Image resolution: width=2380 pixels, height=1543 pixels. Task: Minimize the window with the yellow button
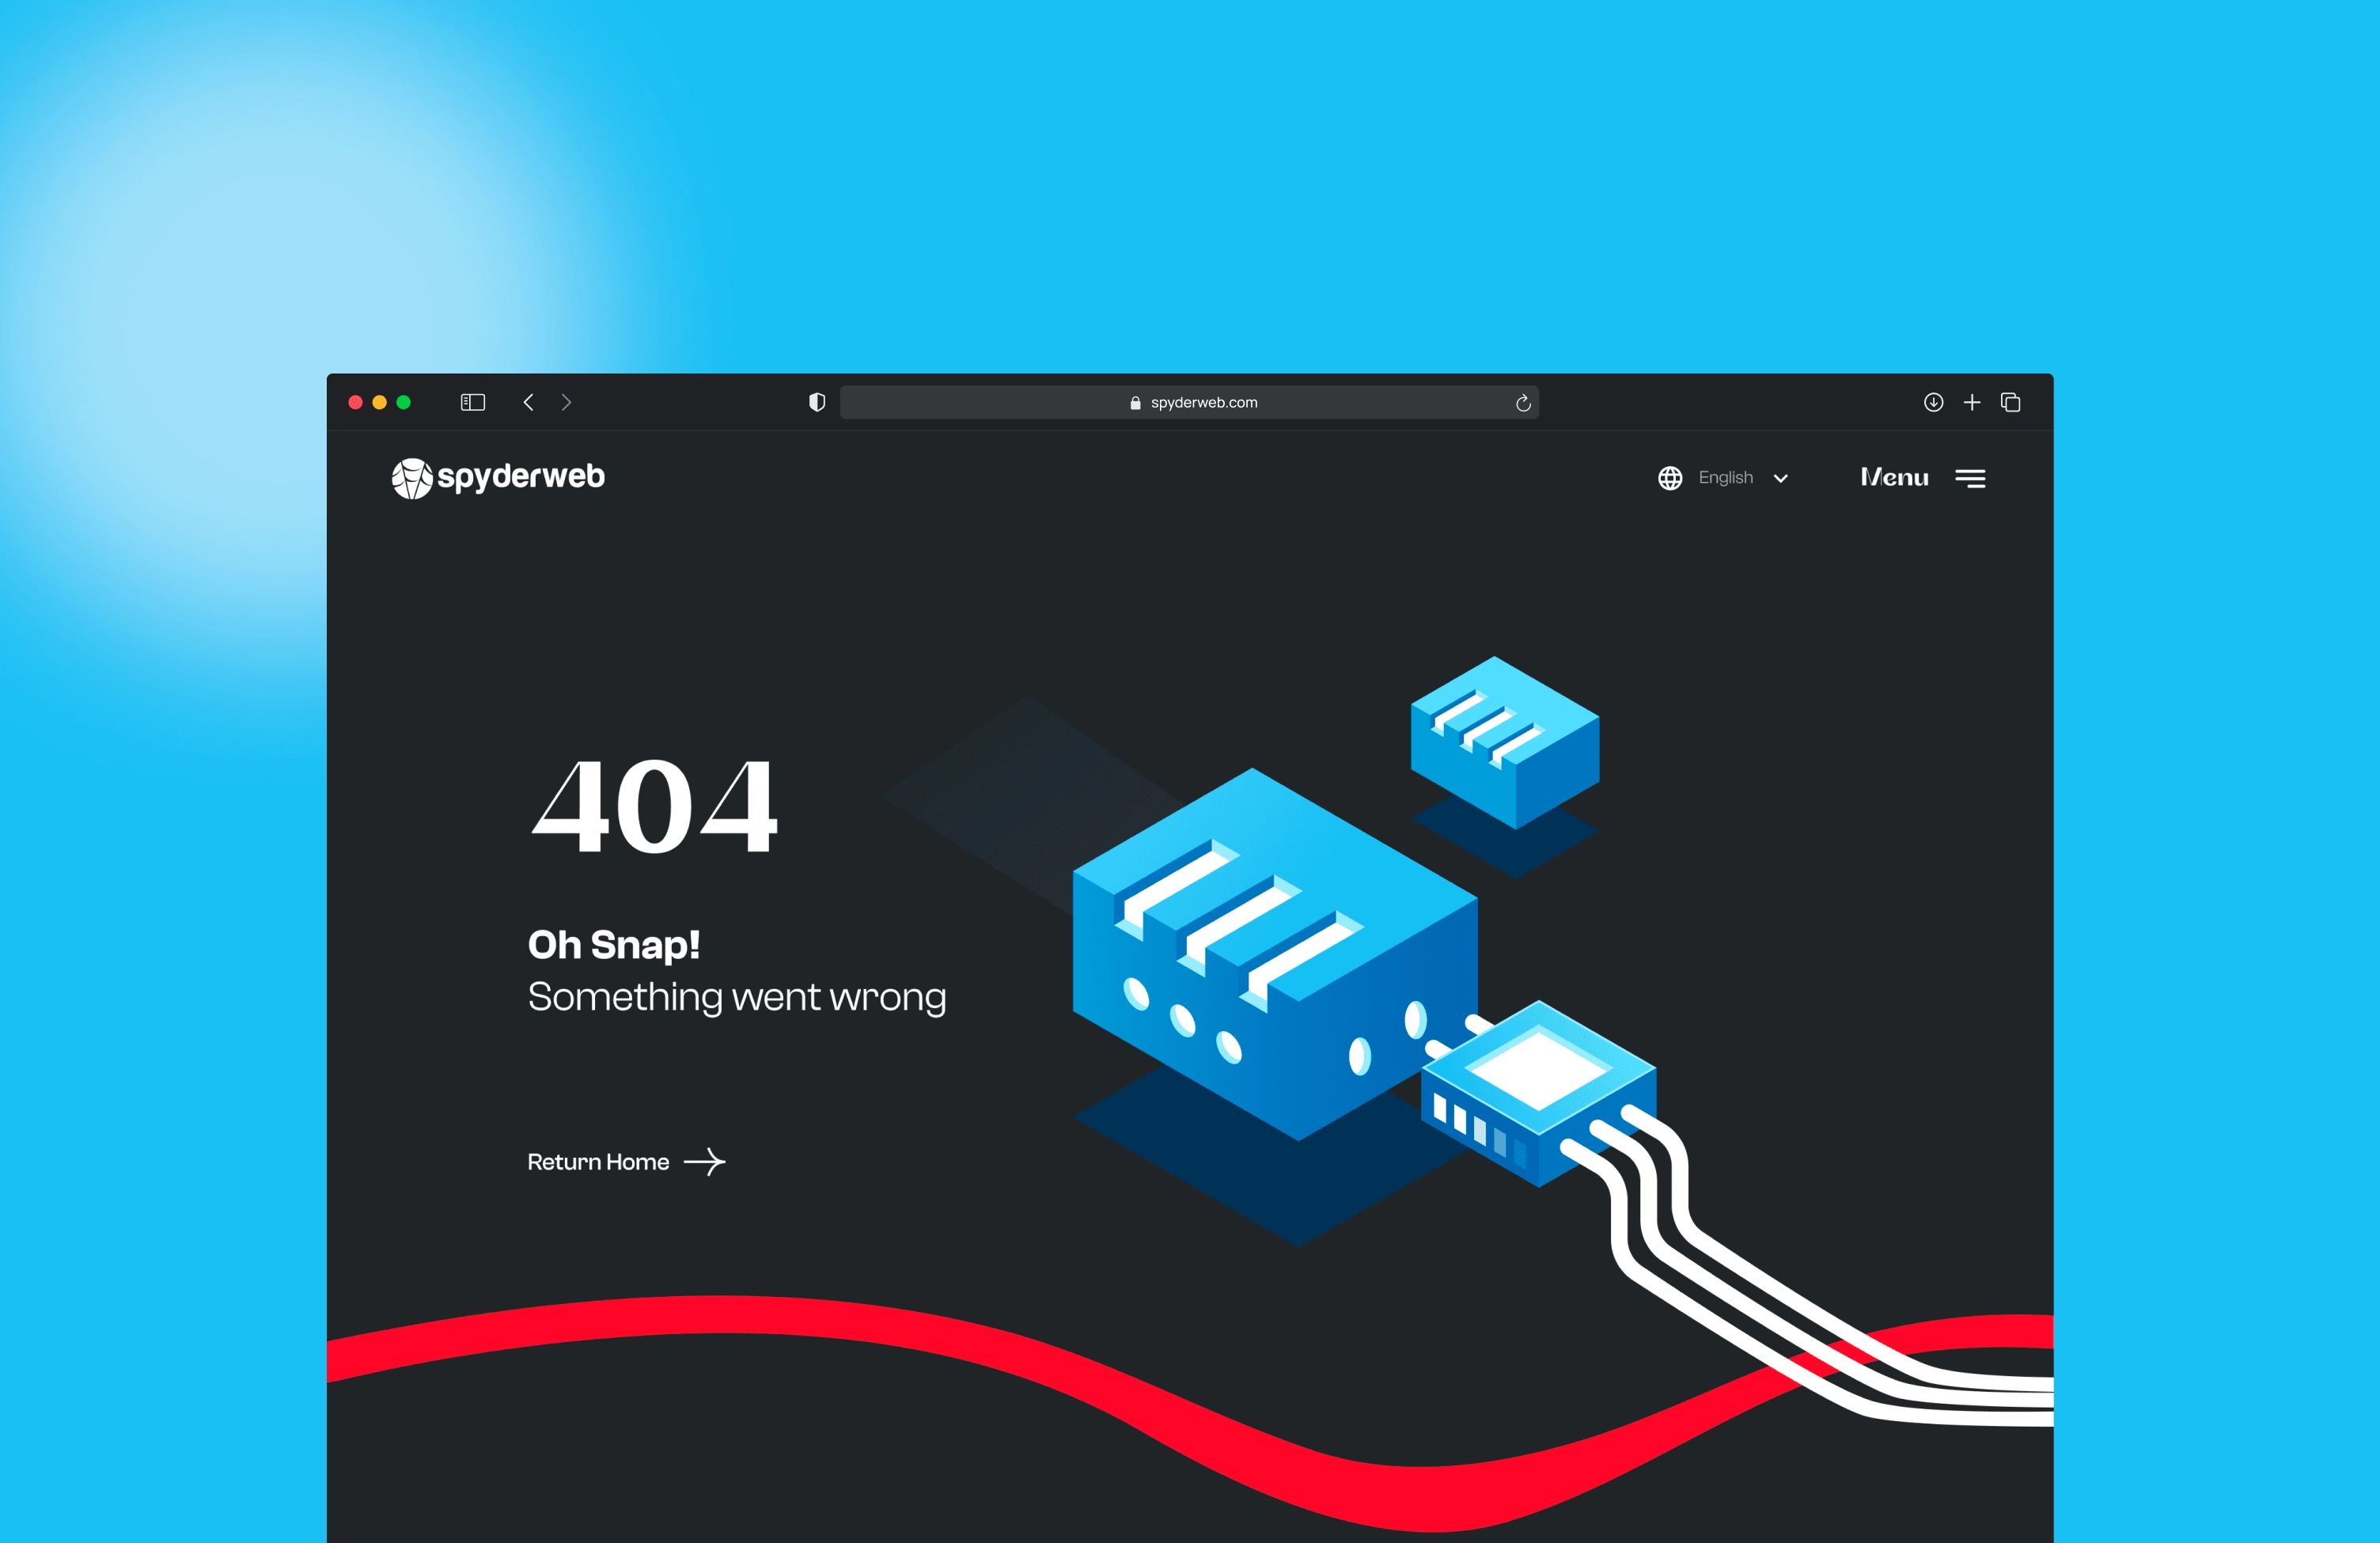pyautogui.click(x=379, y=402)
